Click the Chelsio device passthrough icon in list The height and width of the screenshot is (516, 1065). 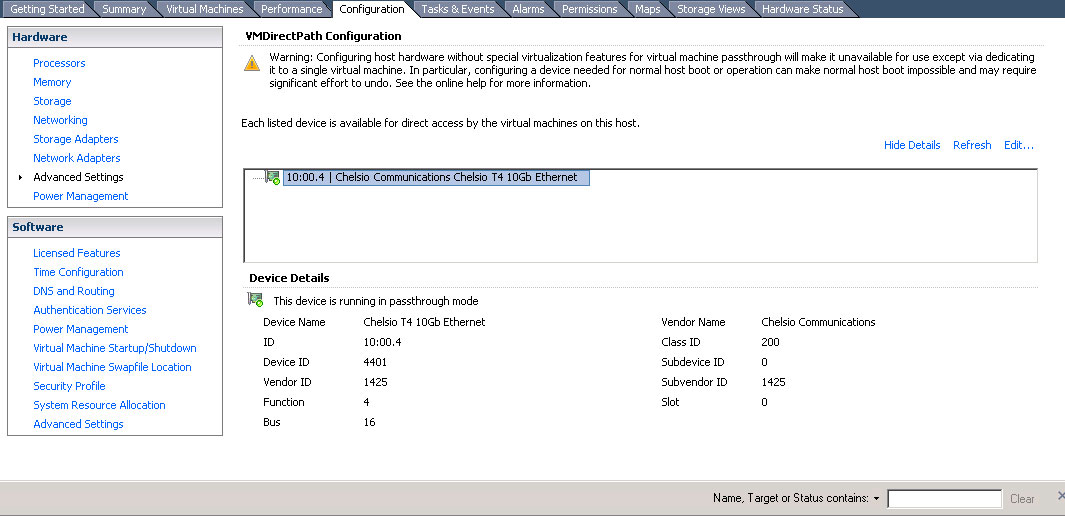tap(273, 178)
